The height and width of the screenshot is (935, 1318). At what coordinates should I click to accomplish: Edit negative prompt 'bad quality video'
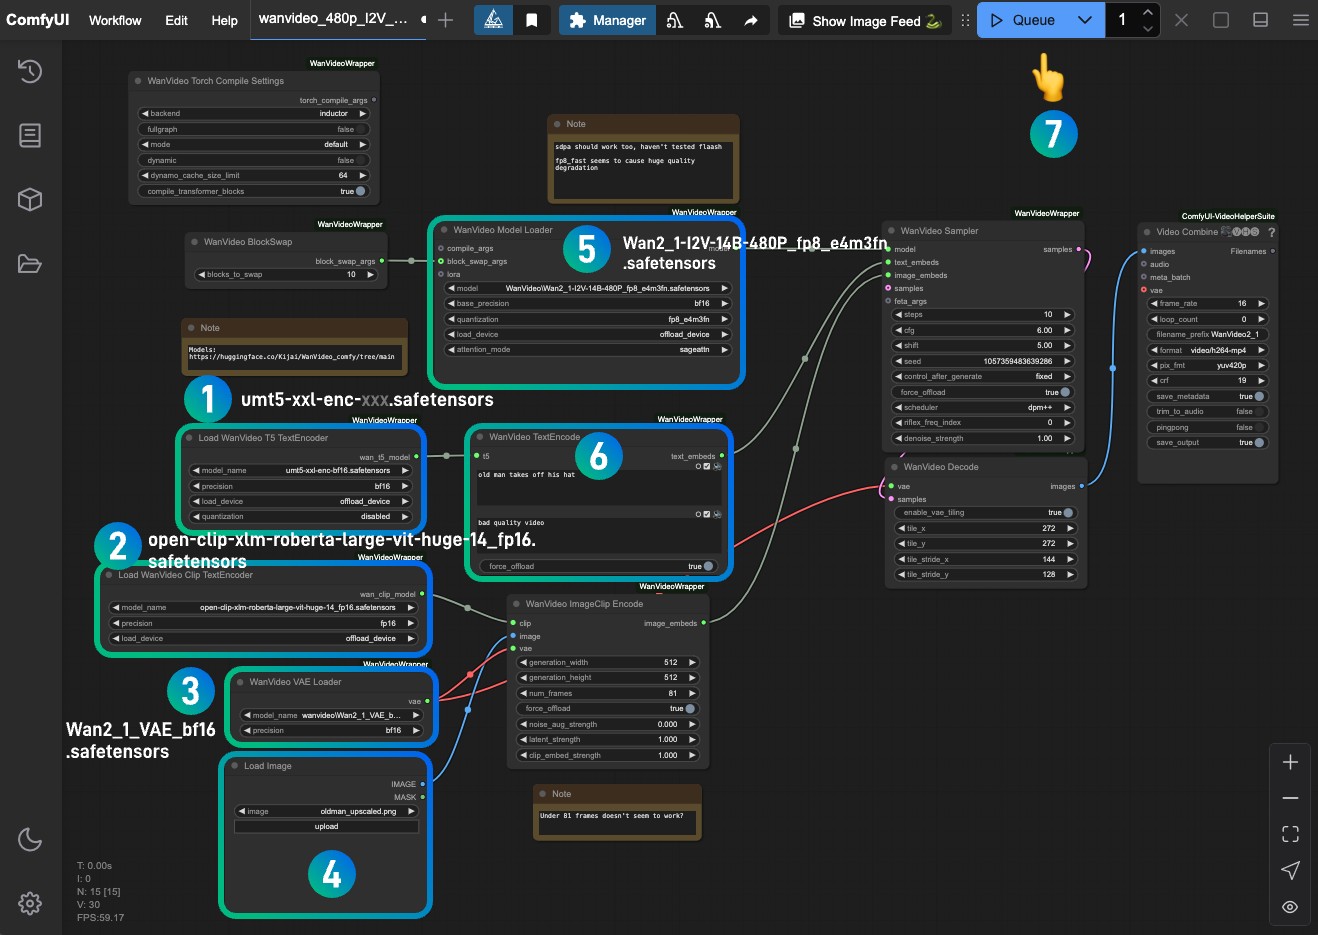[x=598, y=535]
